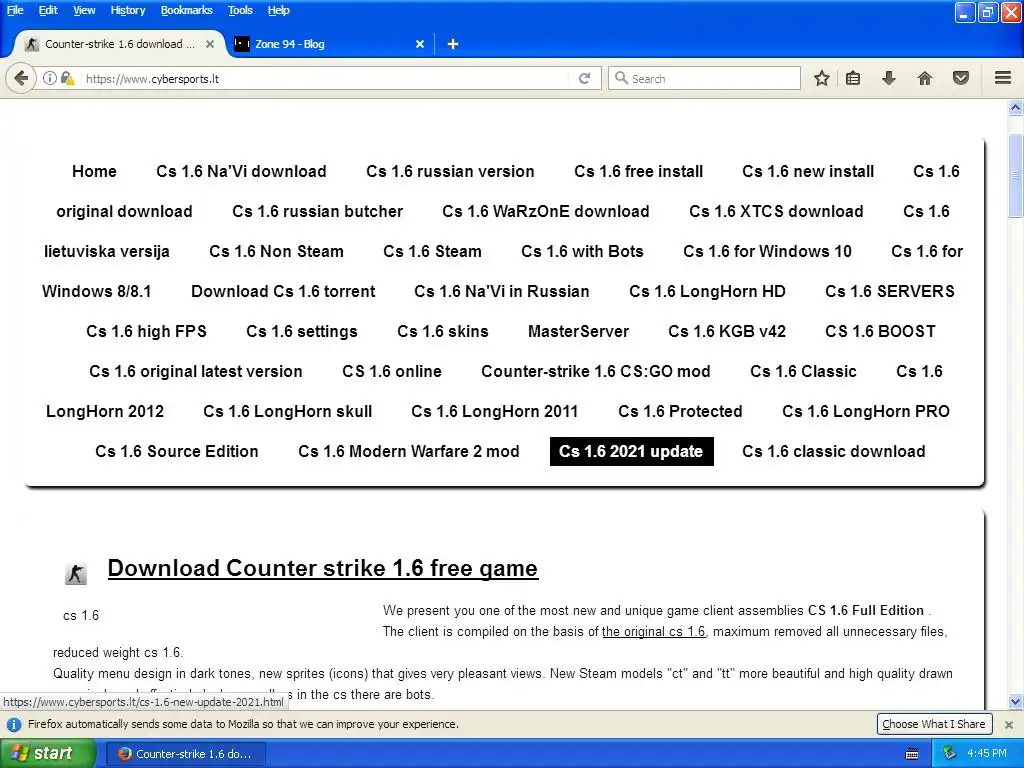Save page to Pocket icon
The width and height of the screenshot is (1024, 768).
(961, 78)
